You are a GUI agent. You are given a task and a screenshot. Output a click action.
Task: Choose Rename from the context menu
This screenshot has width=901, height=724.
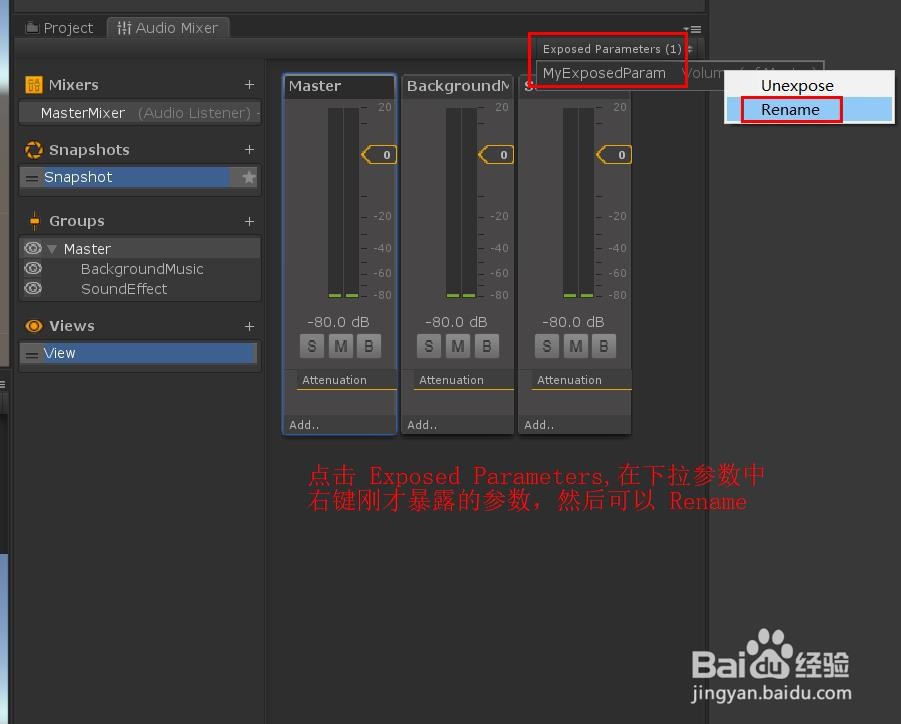coord(809,110)
